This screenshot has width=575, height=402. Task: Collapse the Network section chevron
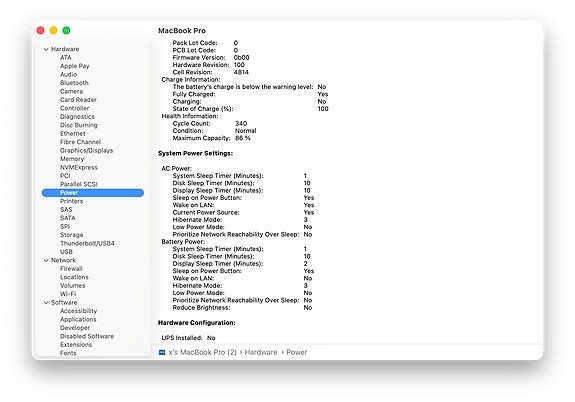pos(46,260)
